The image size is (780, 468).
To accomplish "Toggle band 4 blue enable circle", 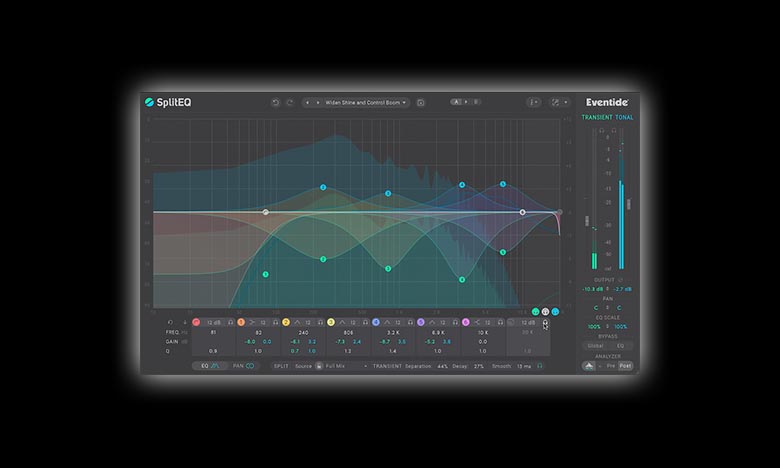I will [376, 322].
